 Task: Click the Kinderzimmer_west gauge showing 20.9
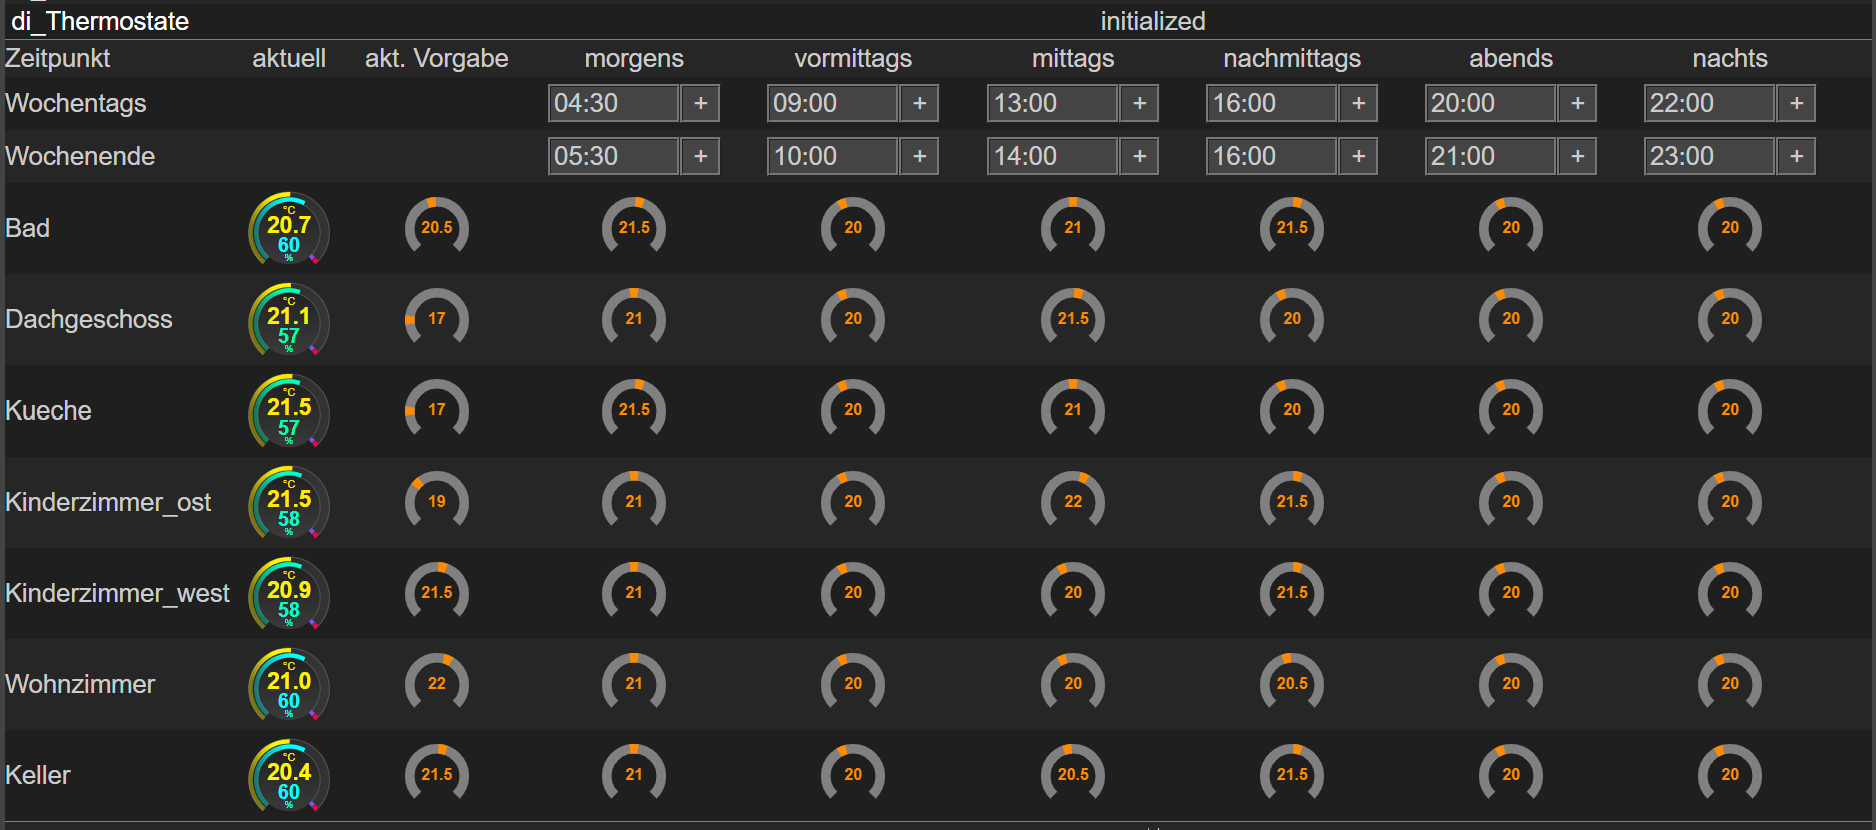(288, 594)
